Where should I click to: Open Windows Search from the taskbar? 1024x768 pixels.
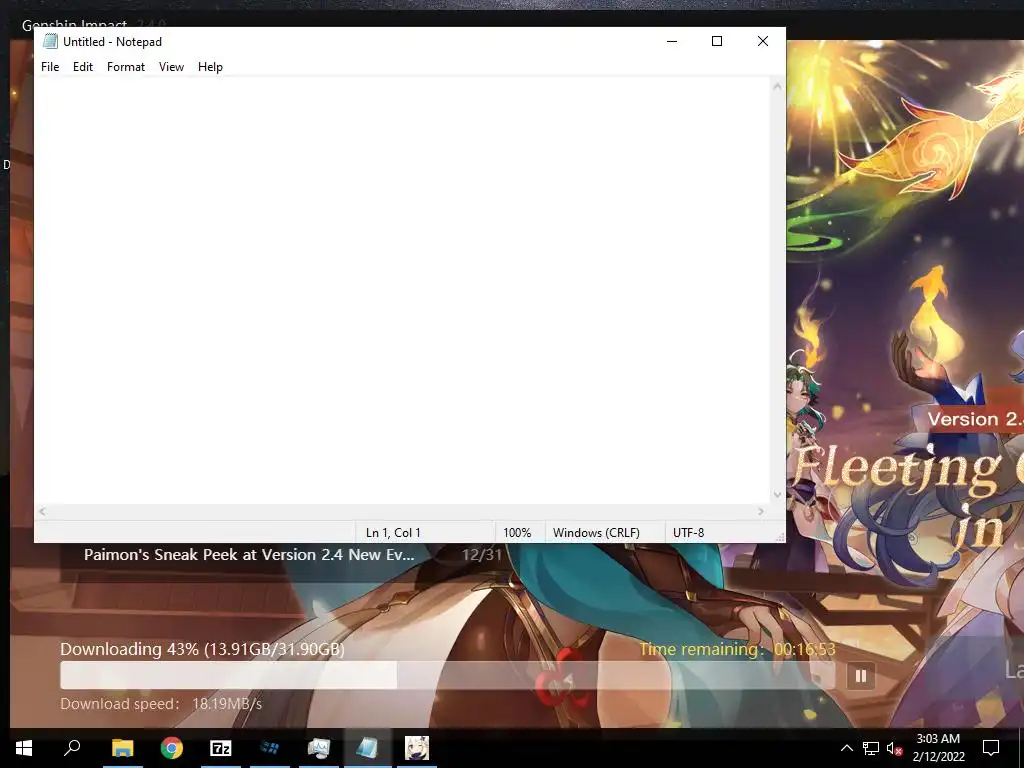72,748
